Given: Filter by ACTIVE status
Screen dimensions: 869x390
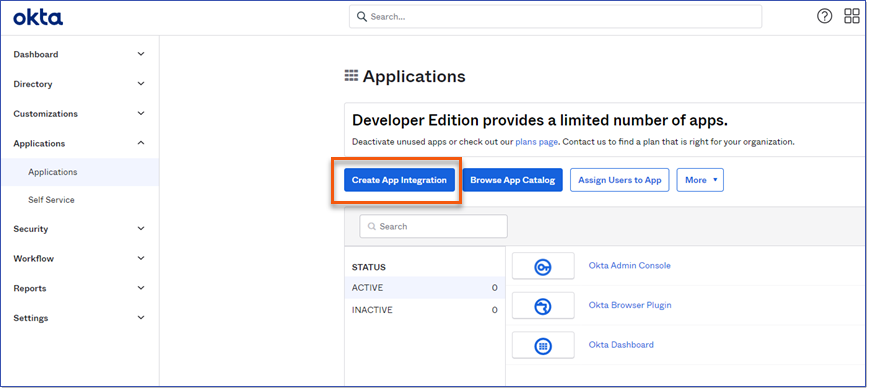Looking at the screenshot, I should 425,288.
